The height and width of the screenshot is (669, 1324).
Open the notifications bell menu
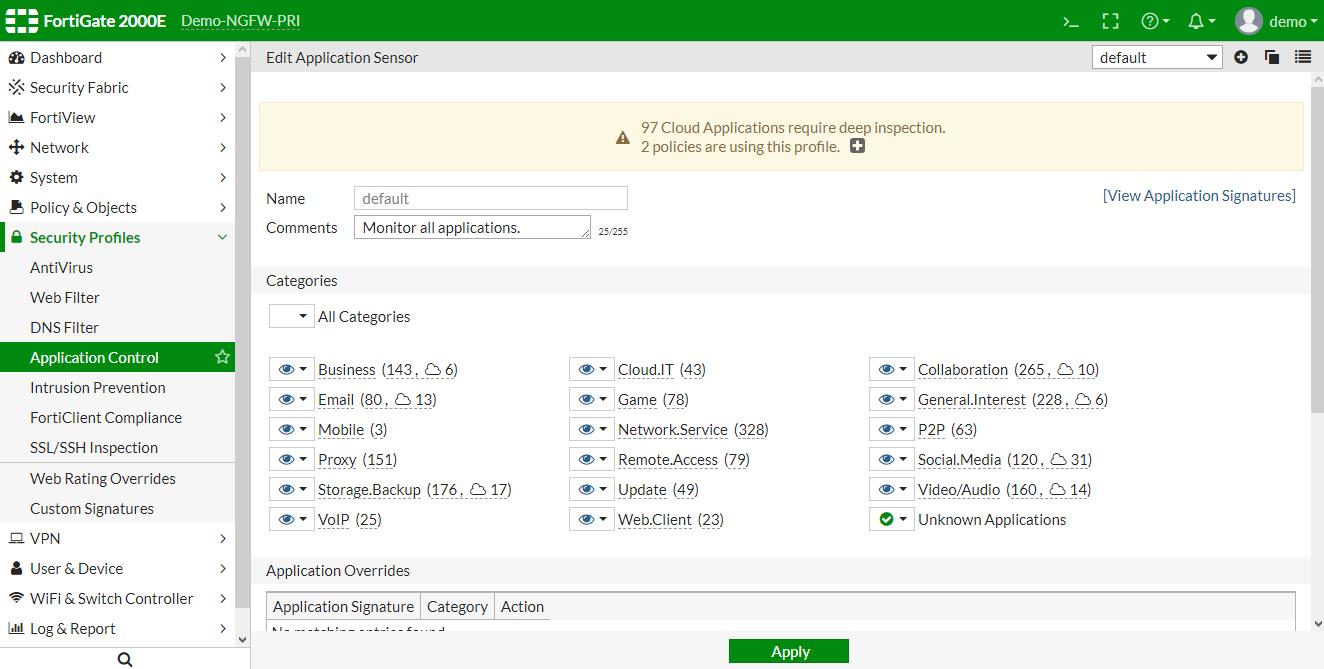click(1201, 21)
